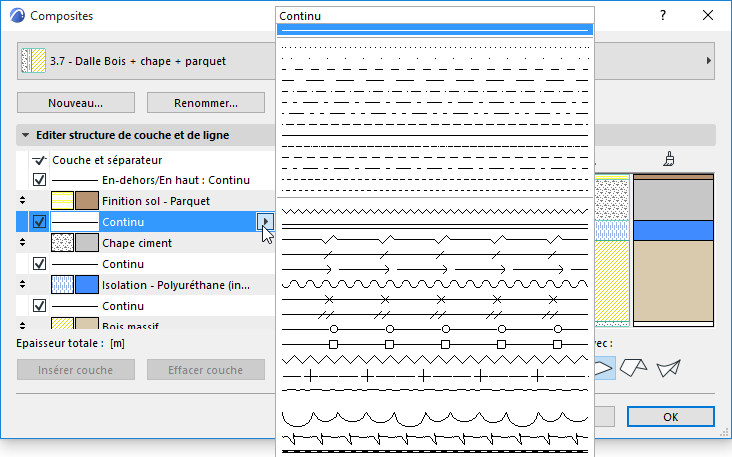Toggle the Continu checkbox below Isolation - Polyuréthane
The width and height of the screenshot is (732, 457).
[x=40, y=306]
